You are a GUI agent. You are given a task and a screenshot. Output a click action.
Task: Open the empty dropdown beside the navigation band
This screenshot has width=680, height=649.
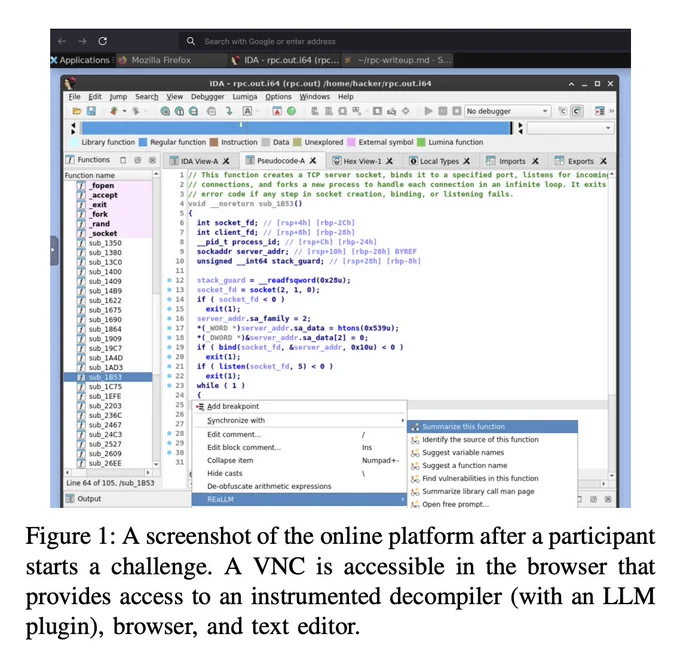point(570,128)
